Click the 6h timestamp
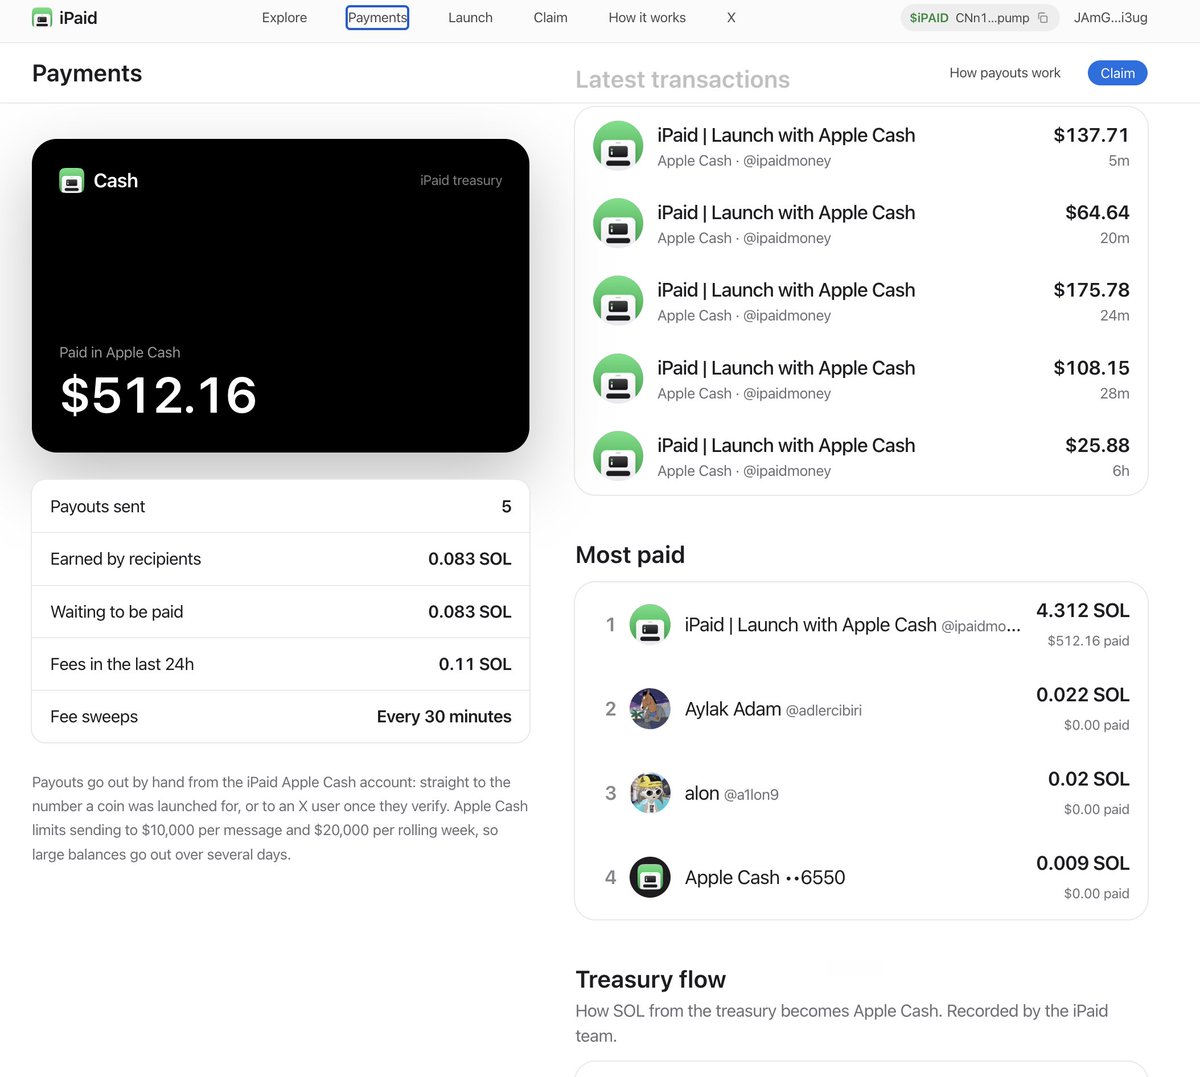The image size is (1200, 1077). (x=1121, y=471)
